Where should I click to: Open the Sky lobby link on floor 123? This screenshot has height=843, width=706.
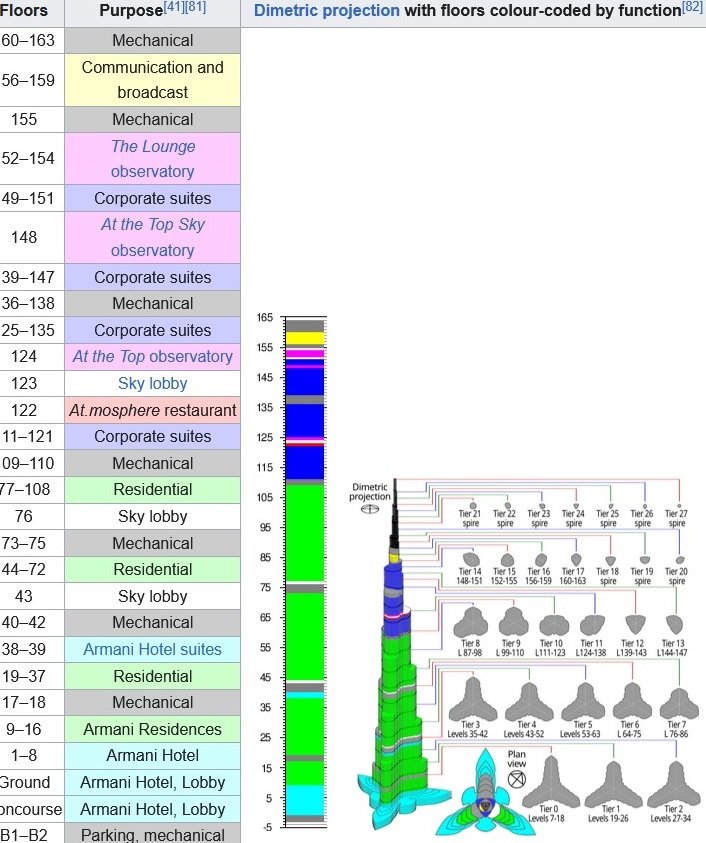tap(153, 383)
